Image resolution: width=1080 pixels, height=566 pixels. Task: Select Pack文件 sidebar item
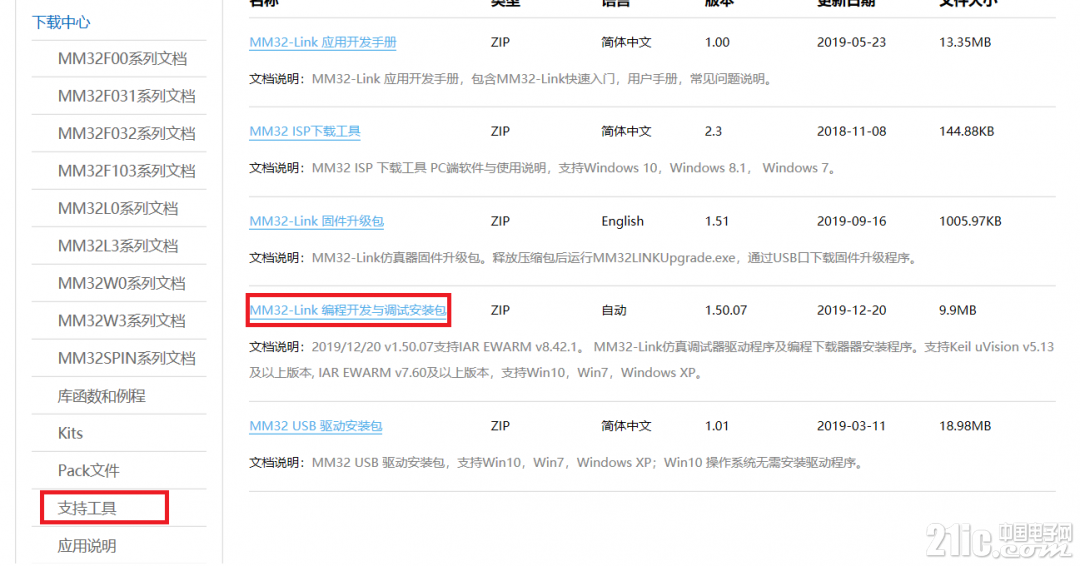pyautogui.click(x=88, y=470)
